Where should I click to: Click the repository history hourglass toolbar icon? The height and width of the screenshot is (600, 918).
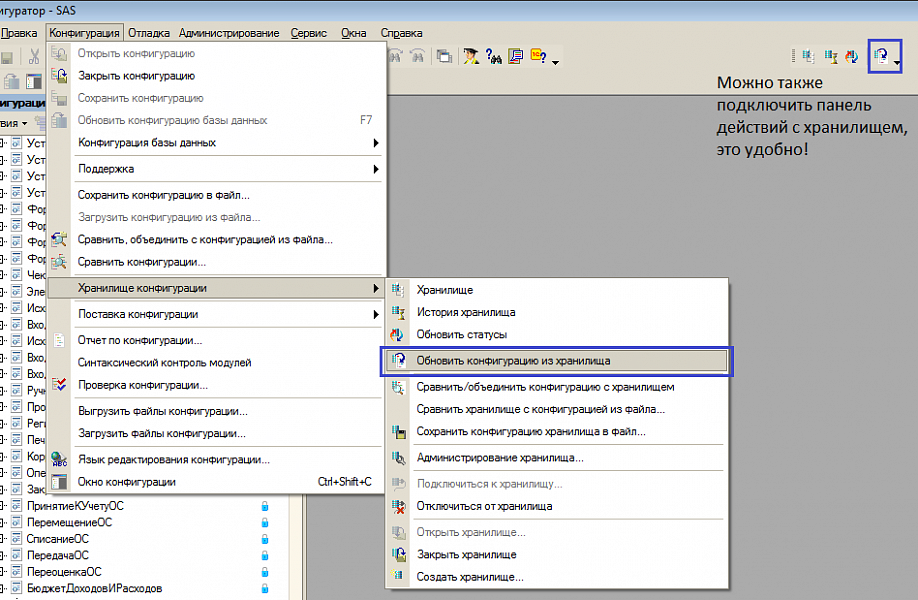click(x=830, y=56)
